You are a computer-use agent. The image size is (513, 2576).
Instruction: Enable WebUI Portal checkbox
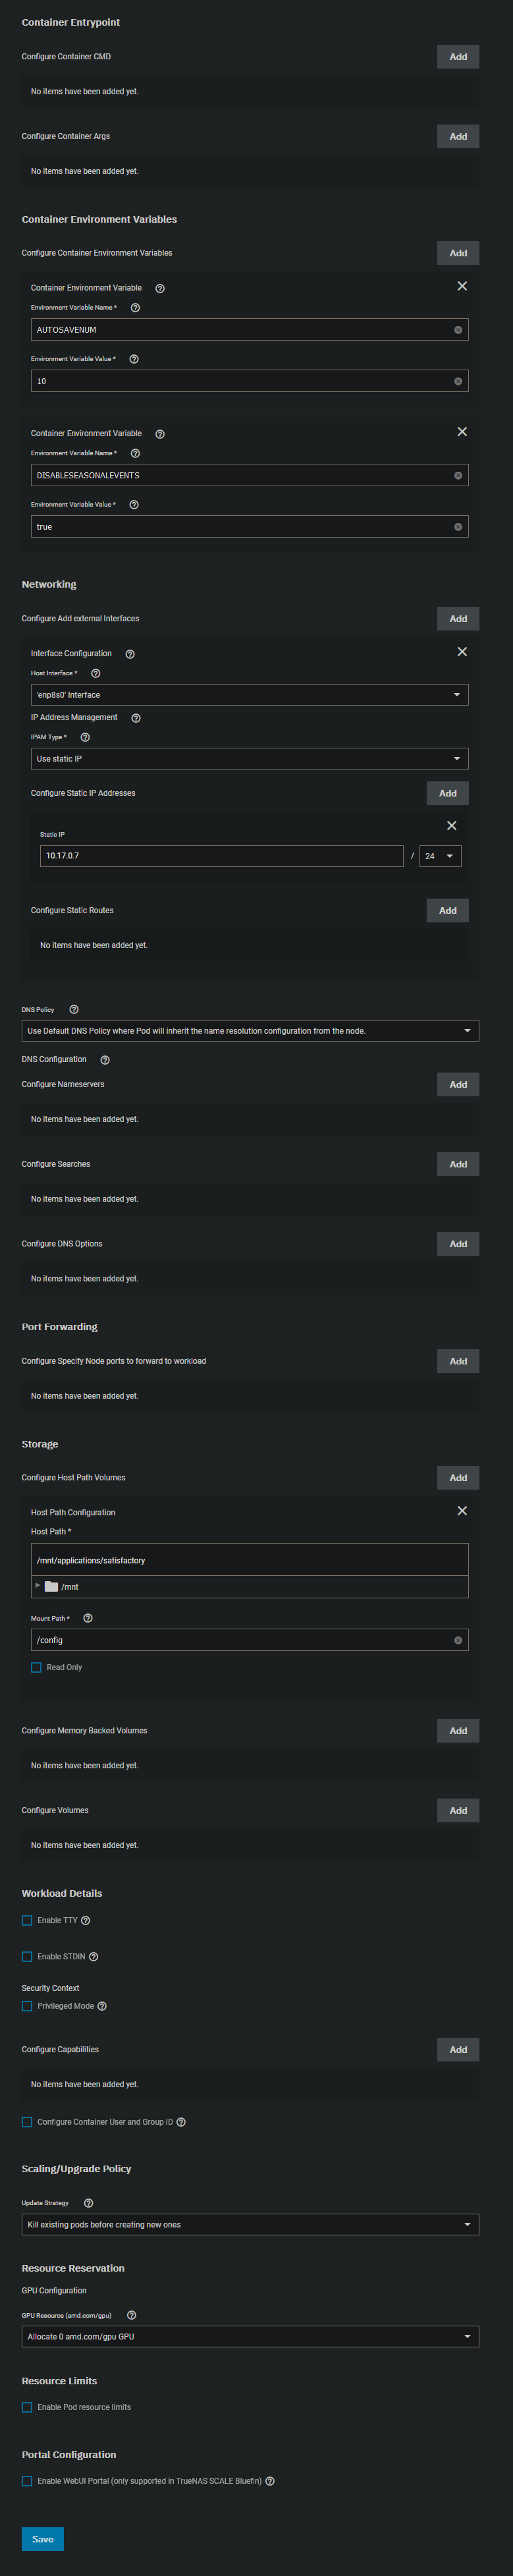pos(27,2480)
